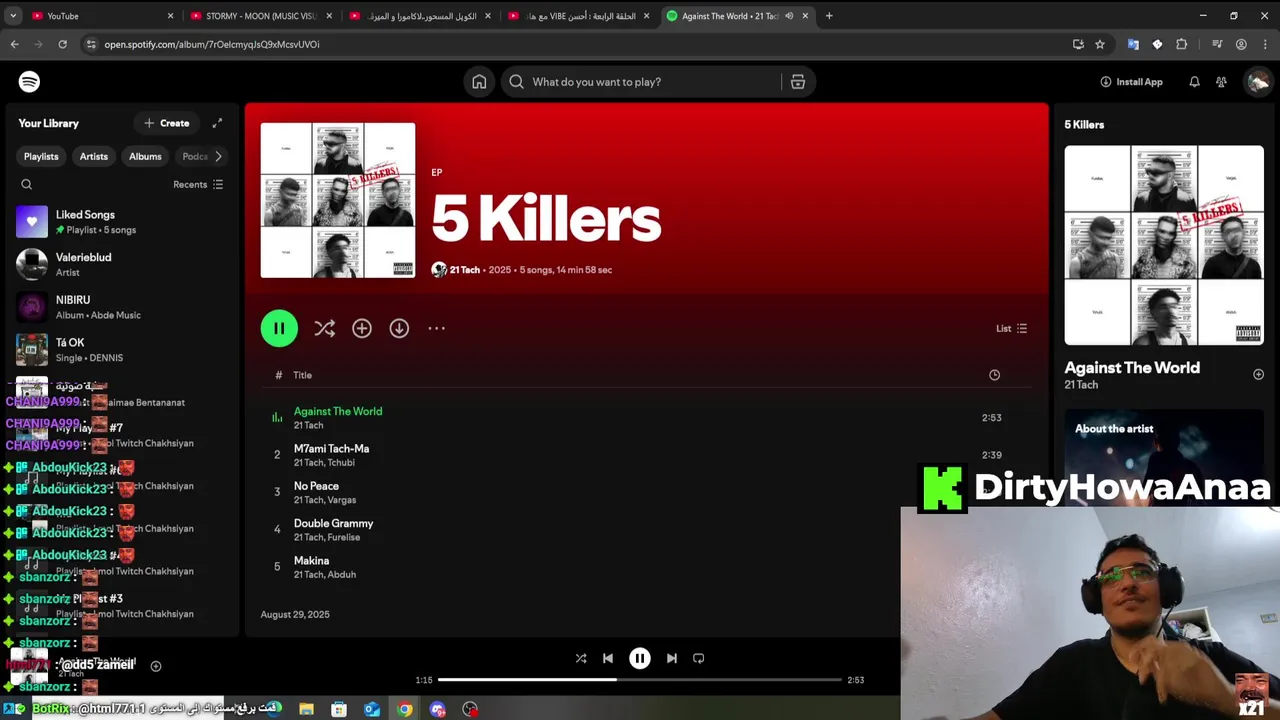The width and height of the screenshot is (1280, 720).
Task: Open the profile avatar menu
Action: click(x=1257, y=82)
